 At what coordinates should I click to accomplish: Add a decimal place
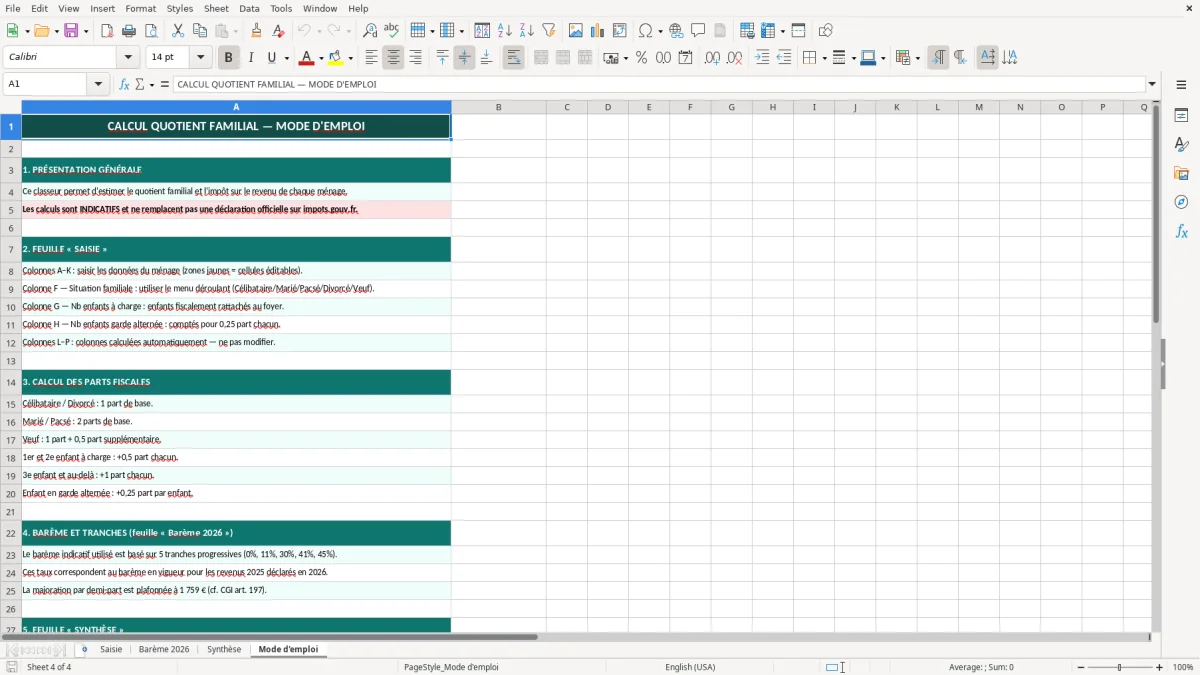click(x=712, y=58)
